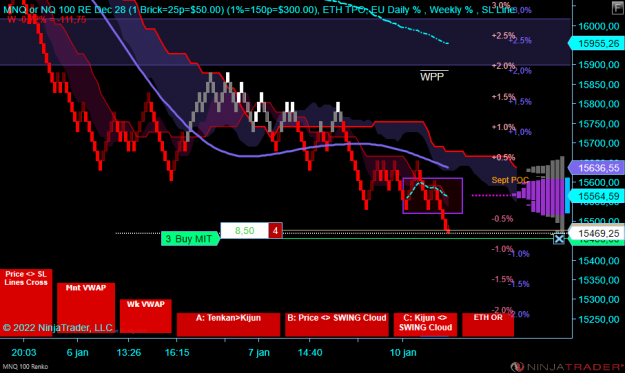Select the purple rectangle drawn near 10 jan
Viewport: 625px width, 373px height.
[x=432, y=196]
